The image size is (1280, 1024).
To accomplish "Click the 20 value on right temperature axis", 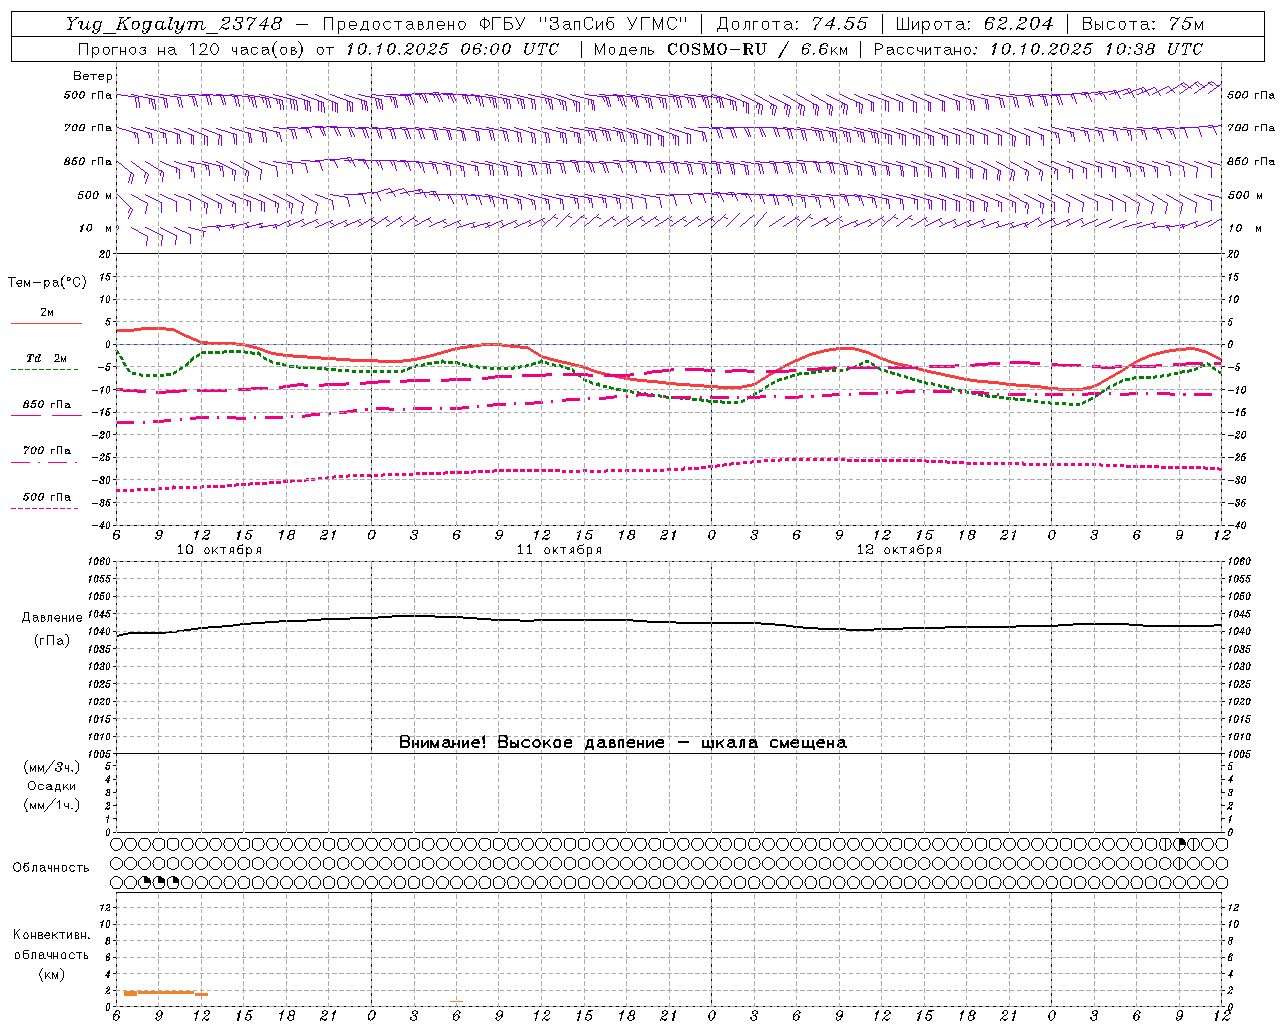I will click(x=1232, y=254).
